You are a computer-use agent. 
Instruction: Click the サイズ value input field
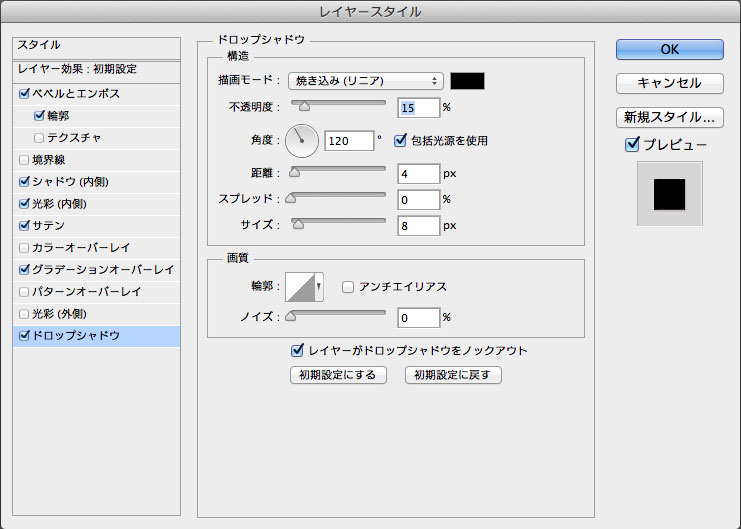point(418,225)
